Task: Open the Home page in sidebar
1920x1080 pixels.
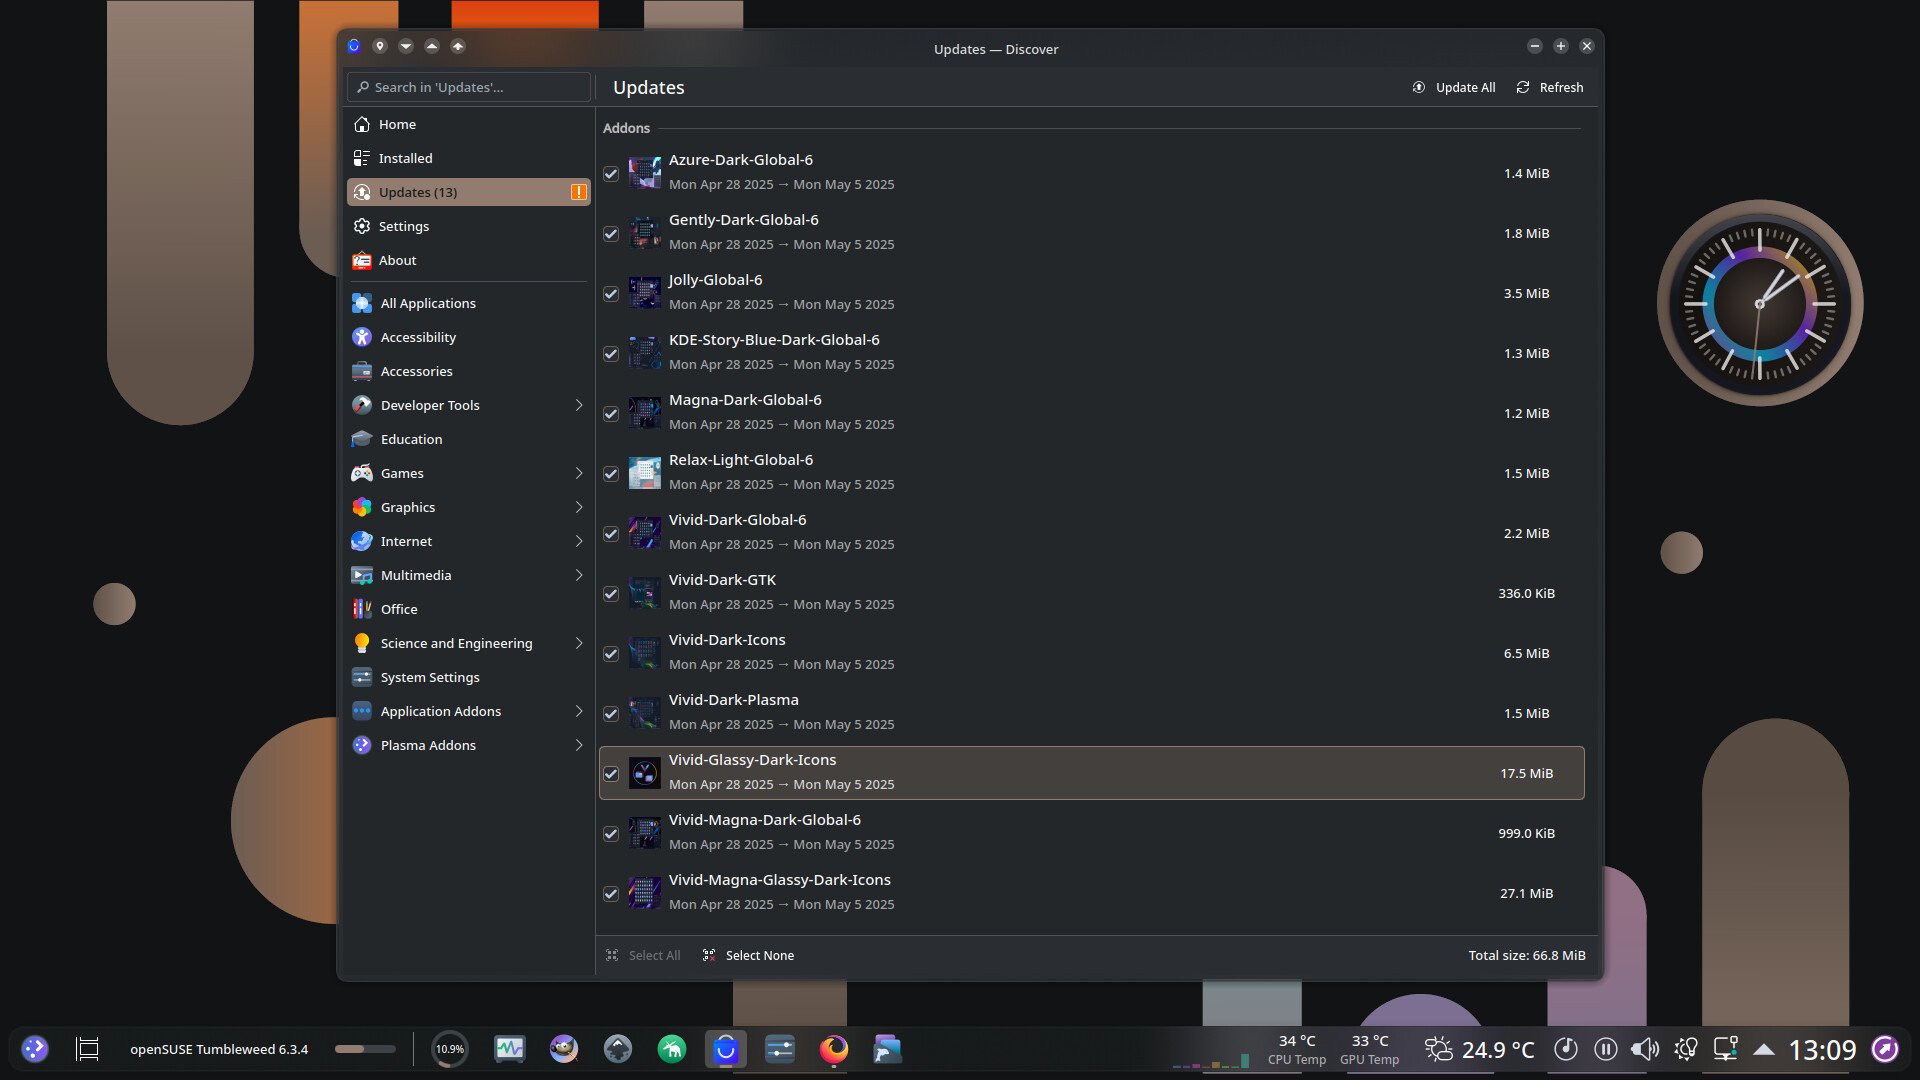Action: 468,124
